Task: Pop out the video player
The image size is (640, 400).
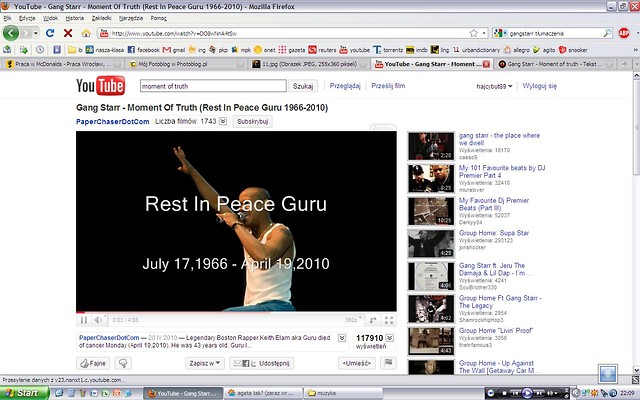Action: click(x=373, y=320)
